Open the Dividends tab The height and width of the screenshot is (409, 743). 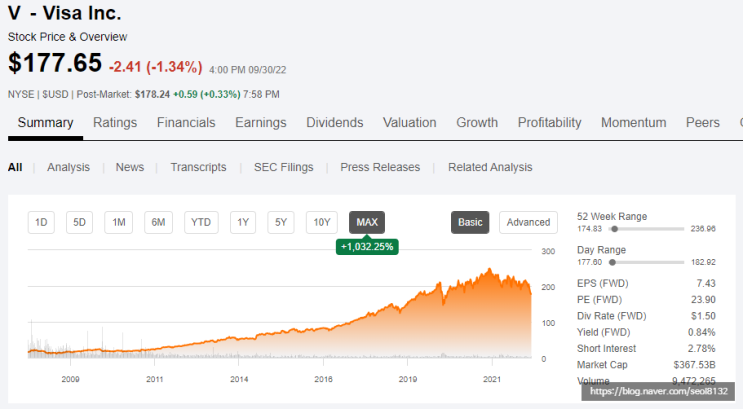pyautogui.click(x=335, y=123)
